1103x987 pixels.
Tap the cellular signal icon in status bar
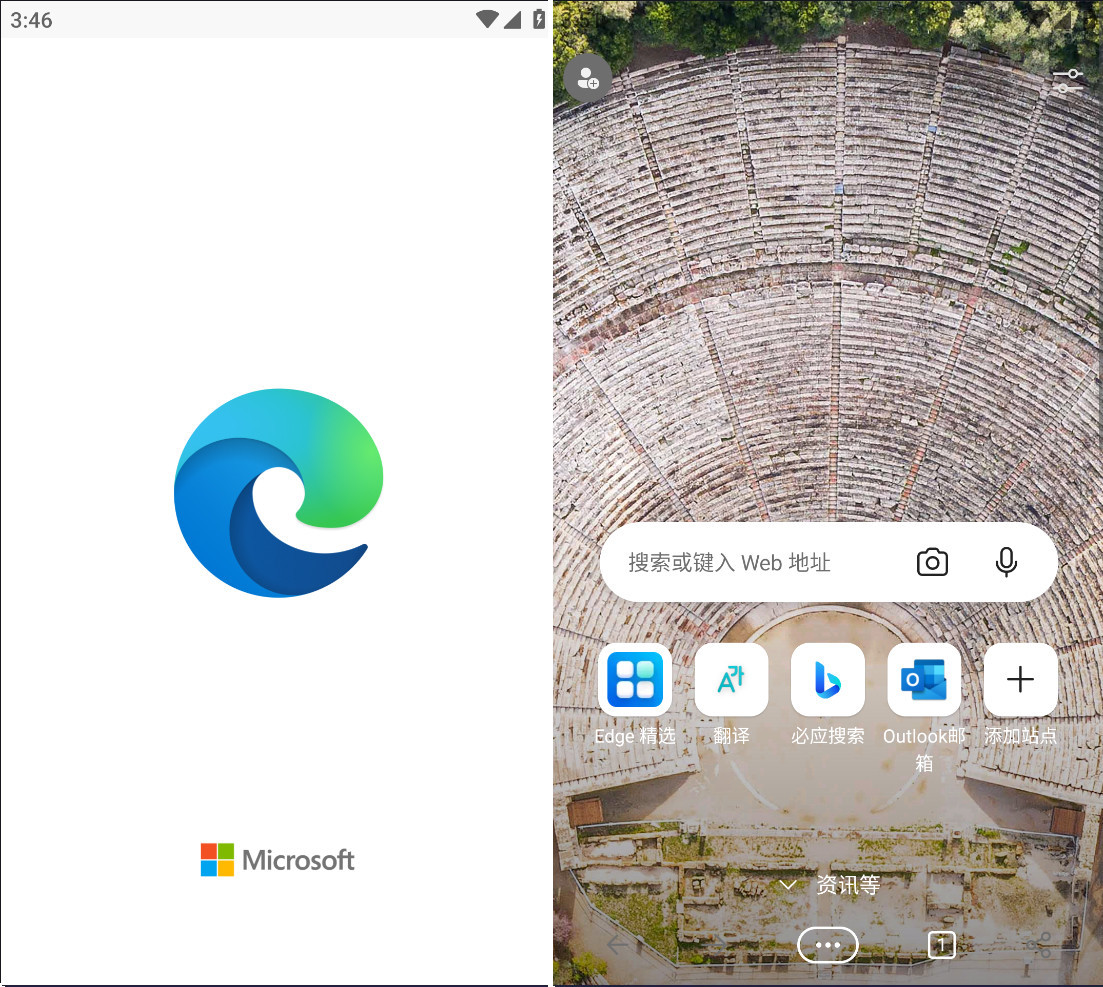pyautogui.click(x=512, y=19)
